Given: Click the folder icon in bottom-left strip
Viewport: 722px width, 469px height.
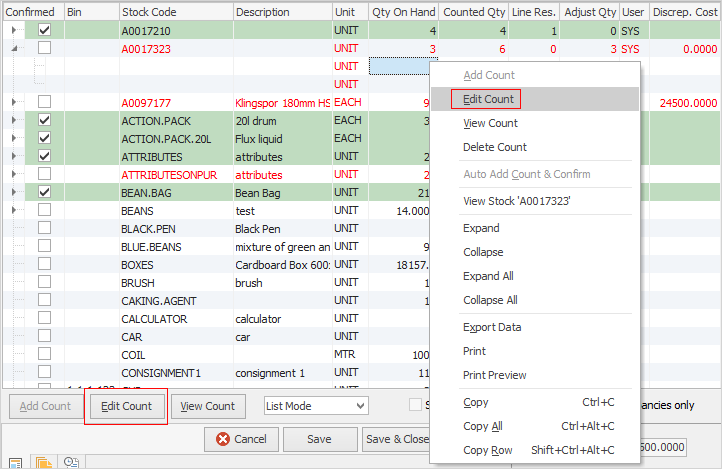Looking at the screenshot, I should coord(44,462).
